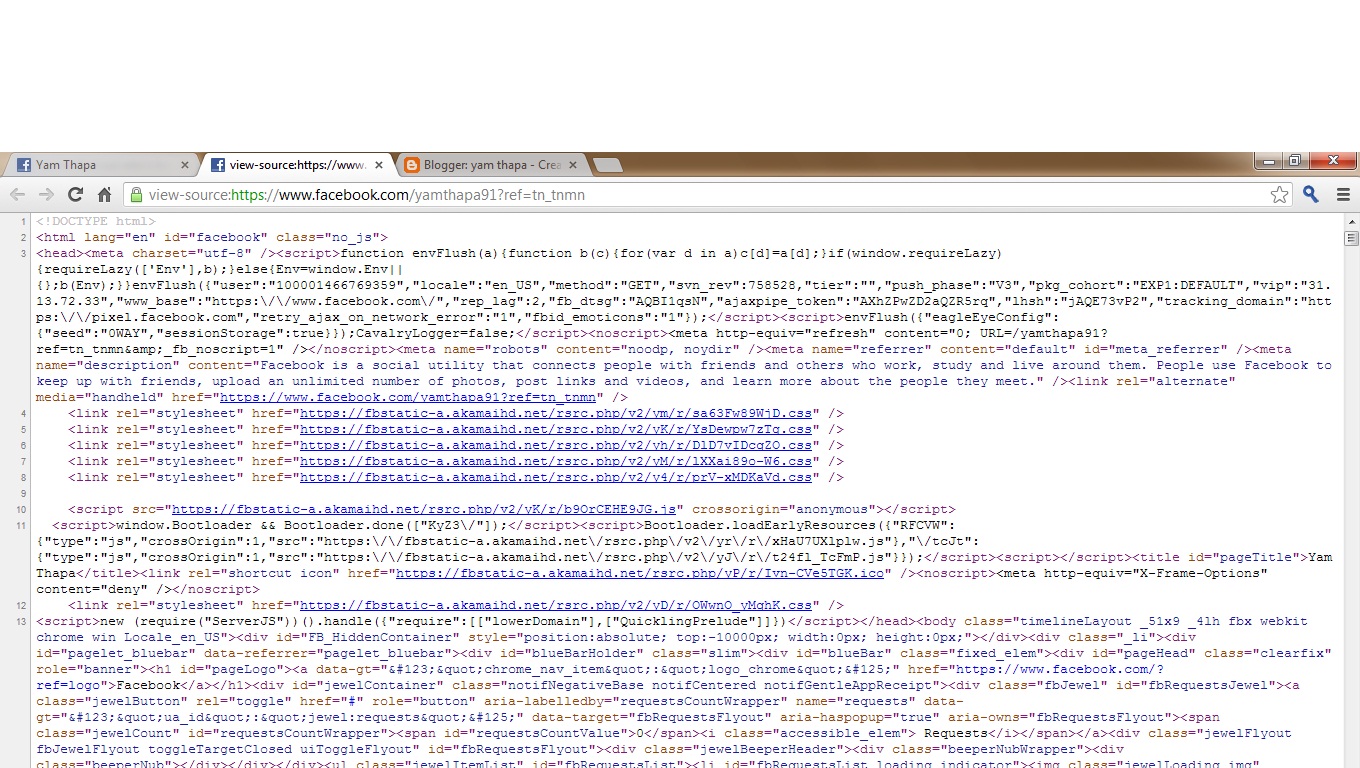Switch to the Yam Thapa tab
This screenshot has width=1360, height=768.
pyautogui.click(x=100, y=165)
